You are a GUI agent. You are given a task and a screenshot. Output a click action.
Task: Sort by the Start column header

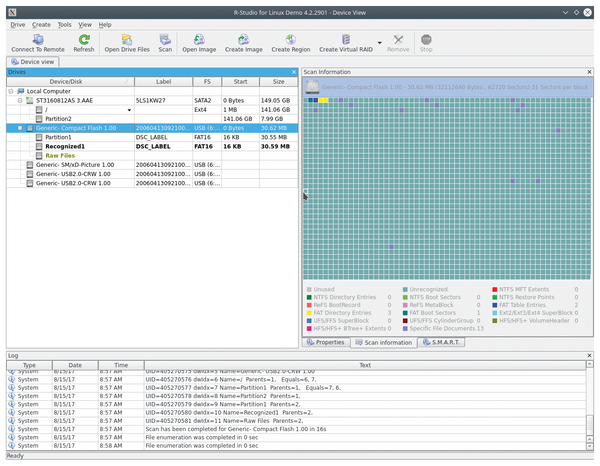pyautogui.click(x=240, y=82)
